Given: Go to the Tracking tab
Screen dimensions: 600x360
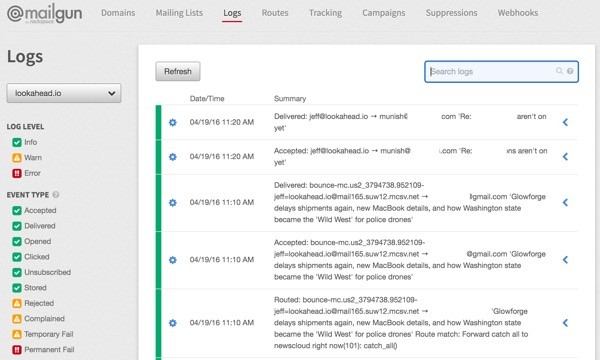Looking at the screenshot, I should click(x=325, y=13).
